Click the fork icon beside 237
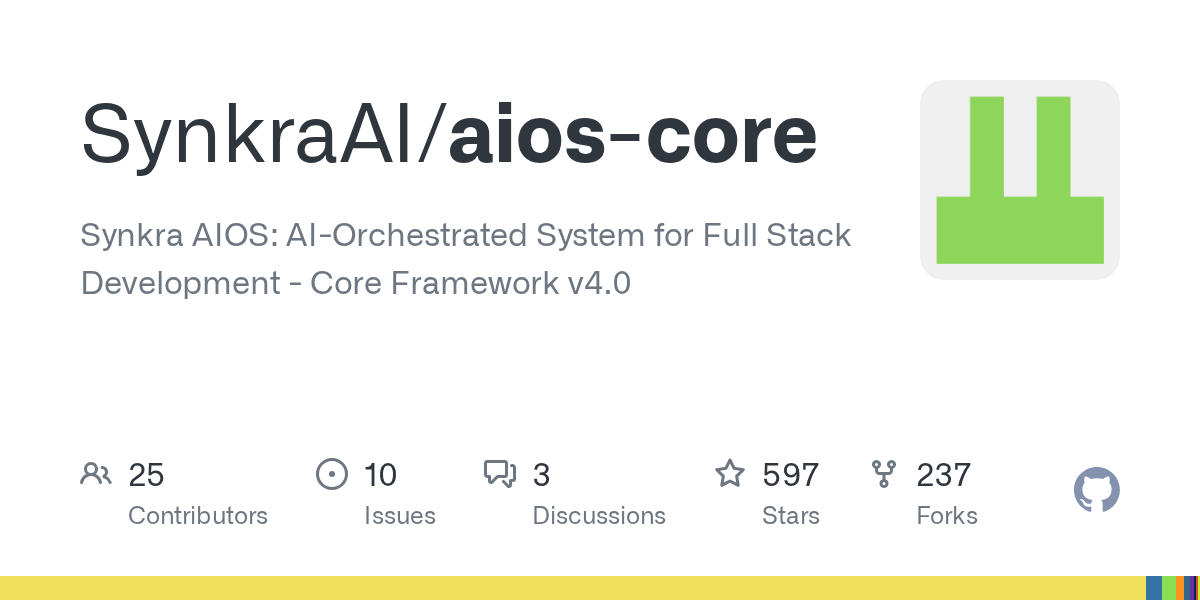This screenshot has width=1200, height=600. click(884, 474)
